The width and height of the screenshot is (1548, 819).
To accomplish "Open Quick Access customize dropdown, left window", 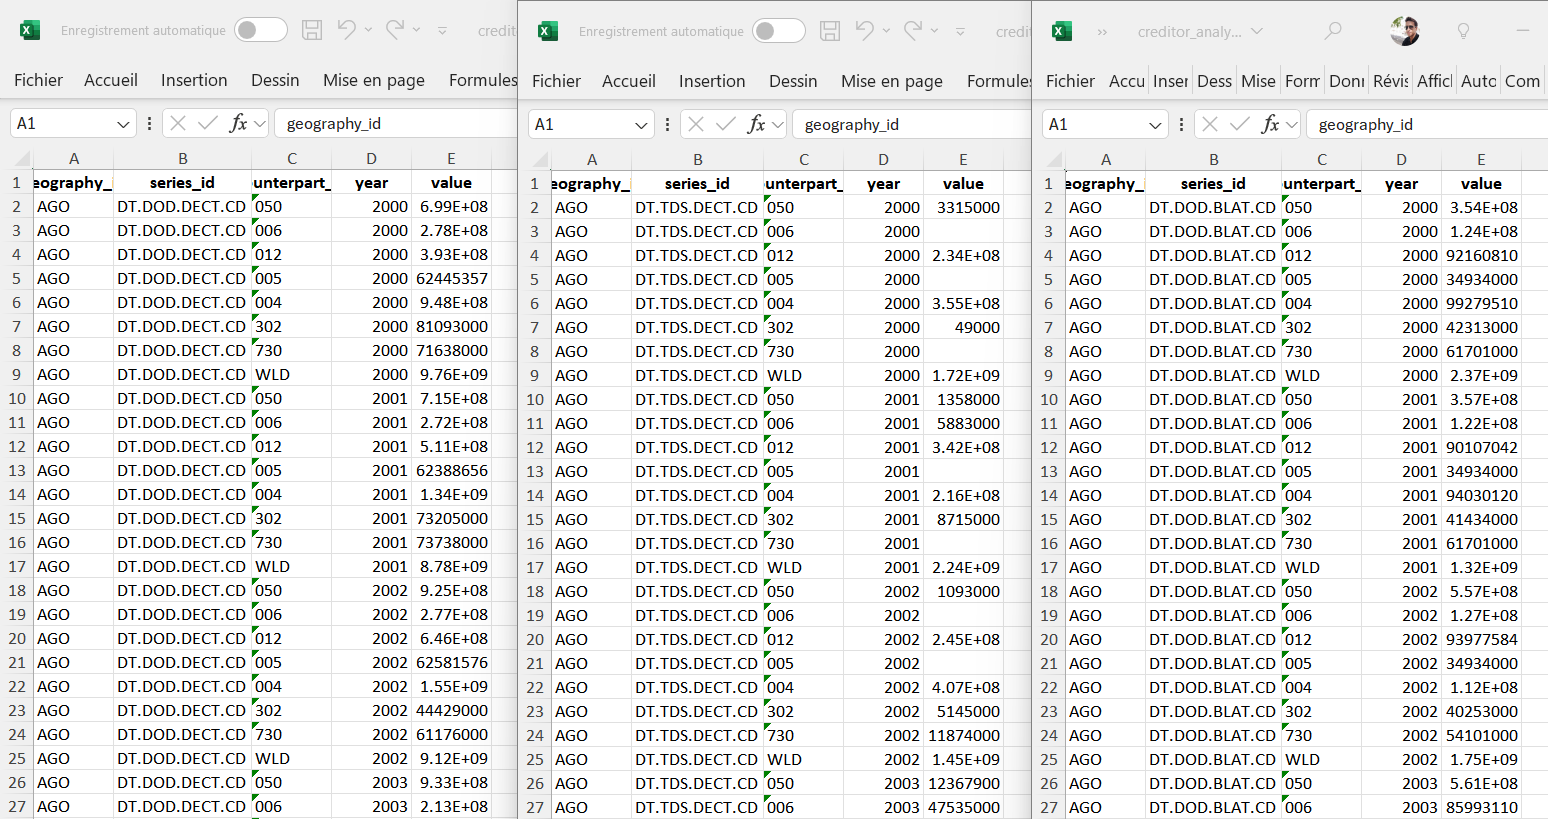I will pyautogui.click(x=442, y=31).
